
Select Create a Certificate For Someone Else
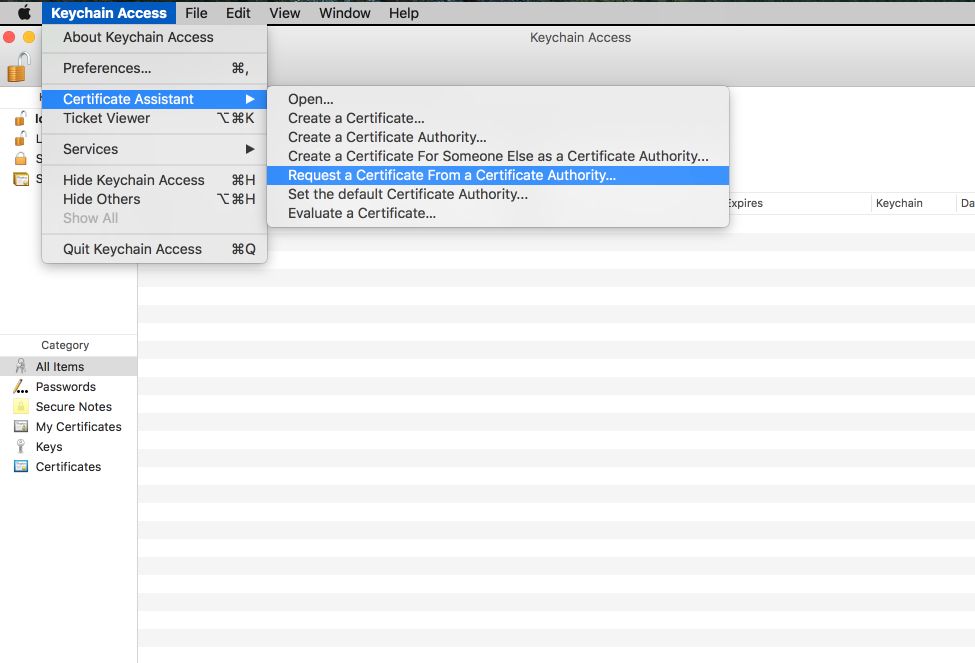(x=497, y=156)
